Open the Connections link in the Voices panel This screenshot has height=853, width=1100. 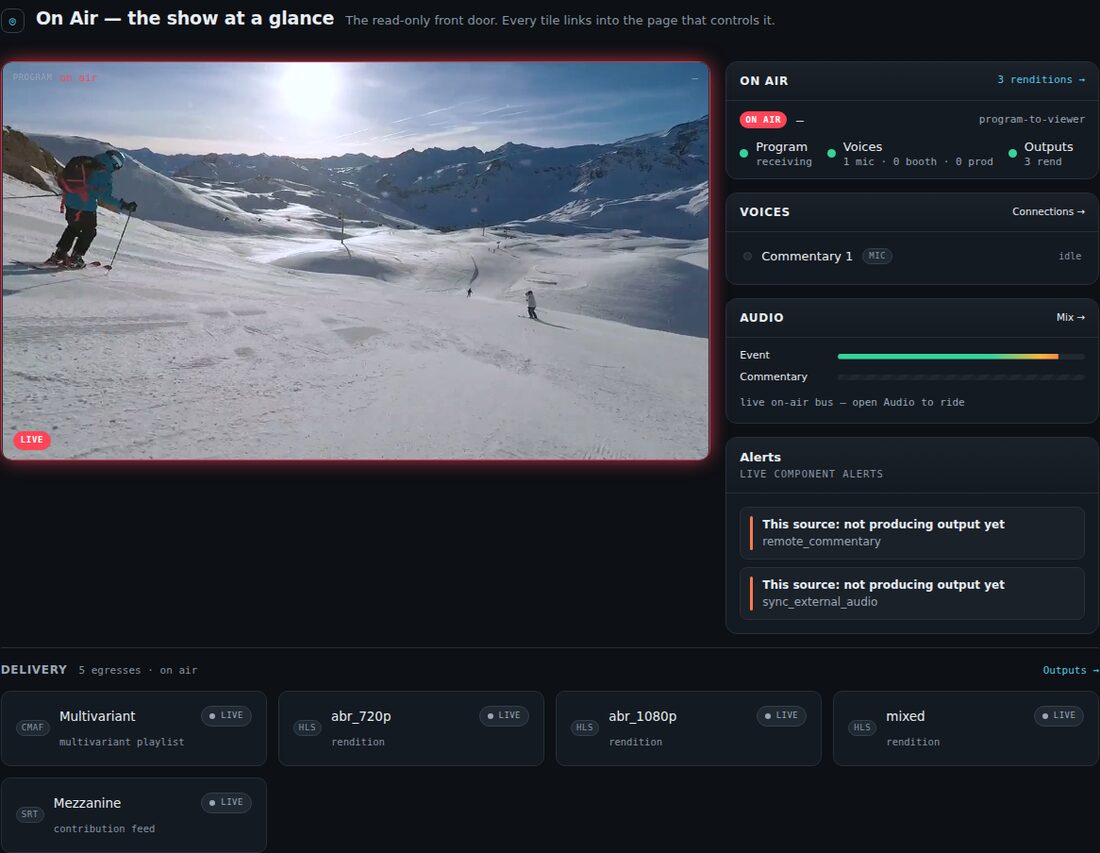(x=1048, y=212)
